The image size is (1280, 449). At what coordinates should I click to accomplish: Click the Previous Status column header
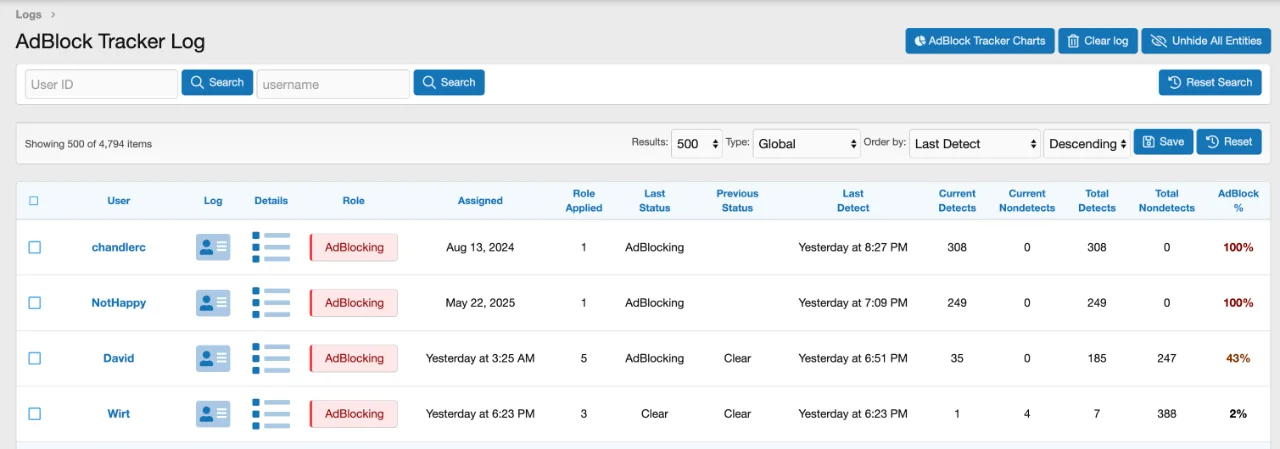click(x=737, y=201)
